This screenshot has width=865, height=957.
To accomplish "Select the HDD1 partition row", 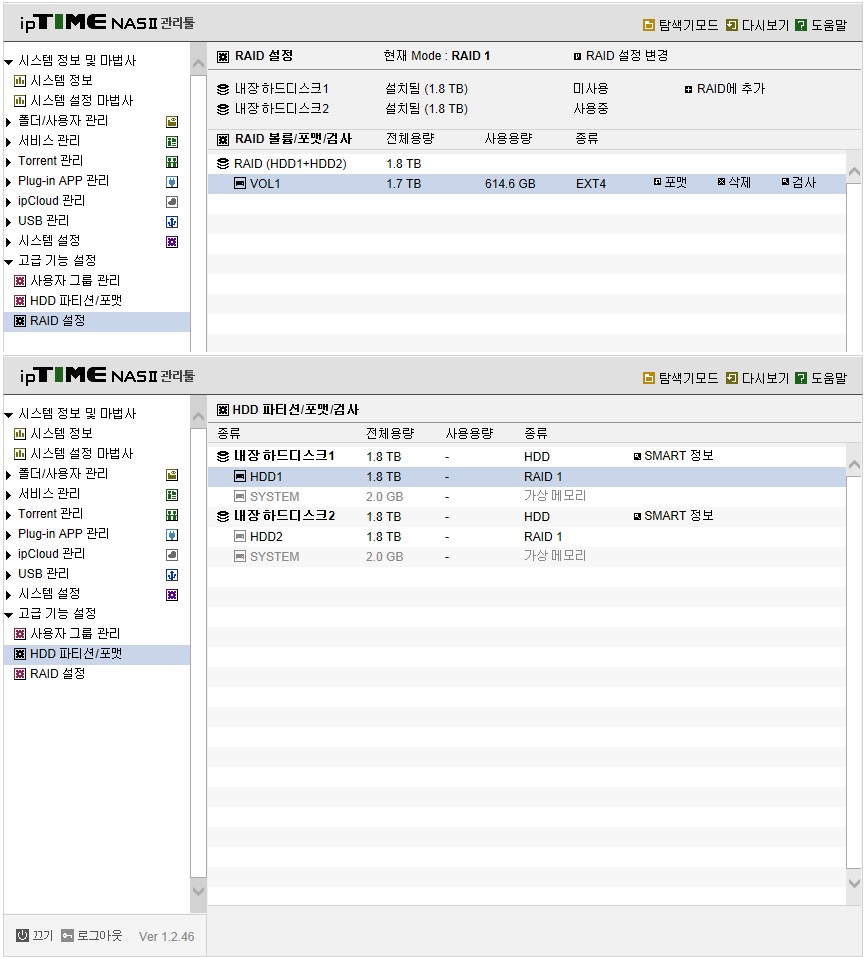I will [x=526, y=477].
